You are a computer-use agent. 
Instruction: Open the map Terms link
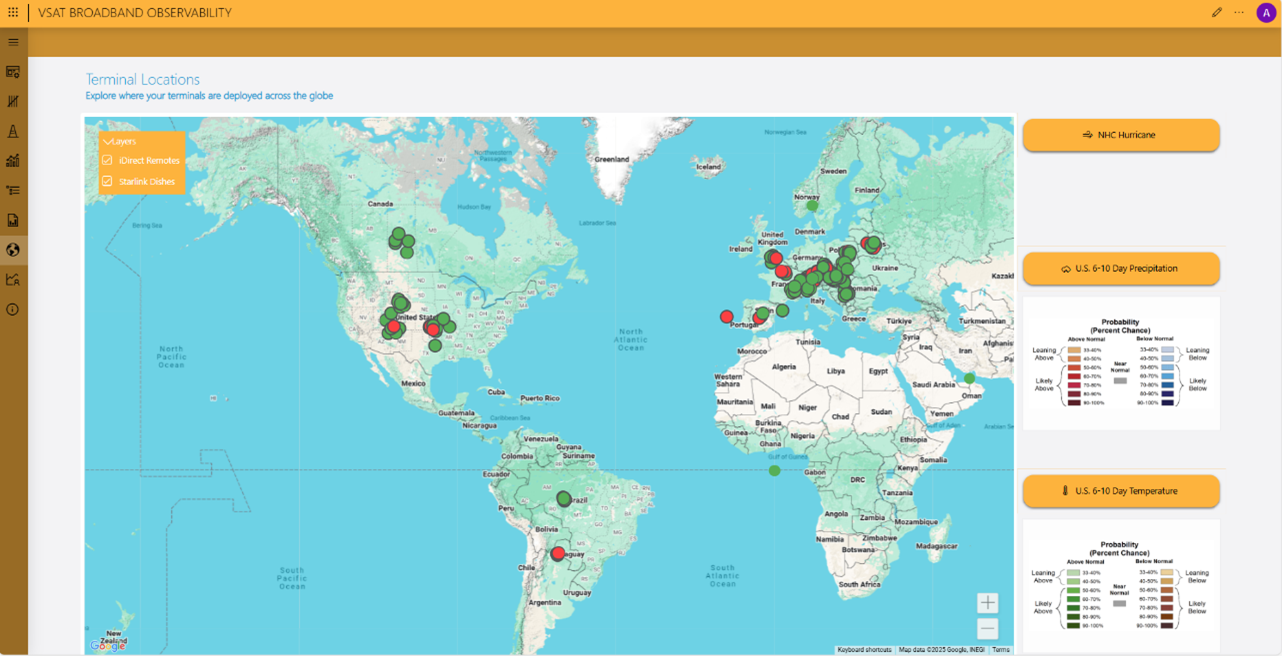point(1001,650)
